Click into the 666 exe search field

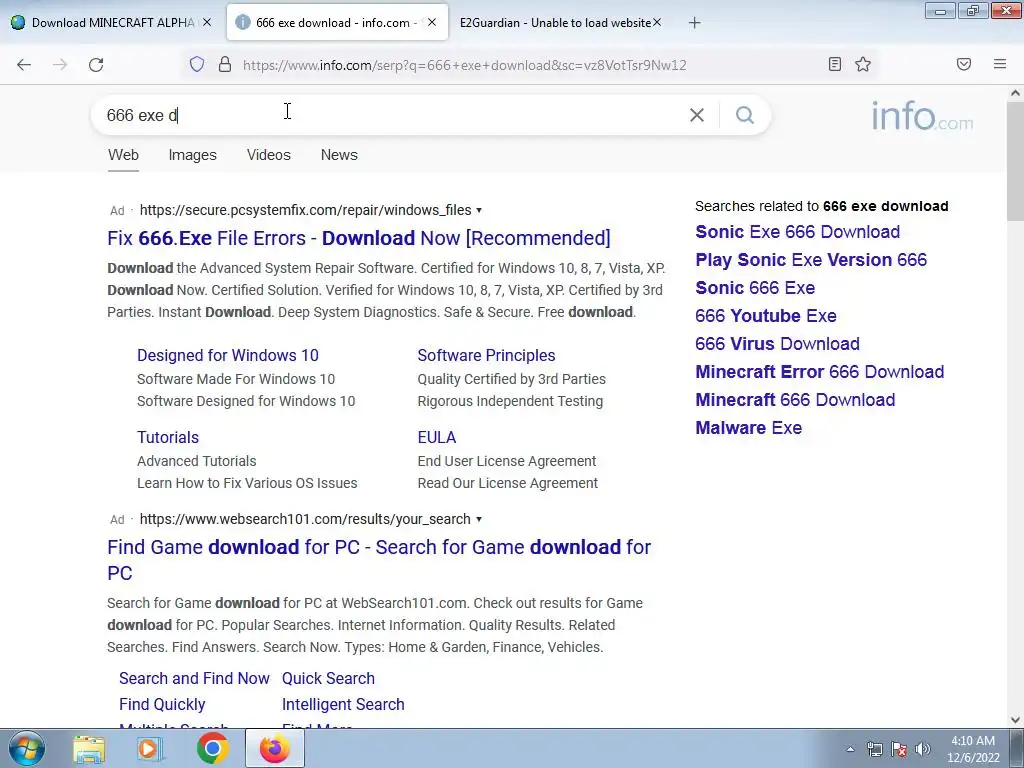392,115
